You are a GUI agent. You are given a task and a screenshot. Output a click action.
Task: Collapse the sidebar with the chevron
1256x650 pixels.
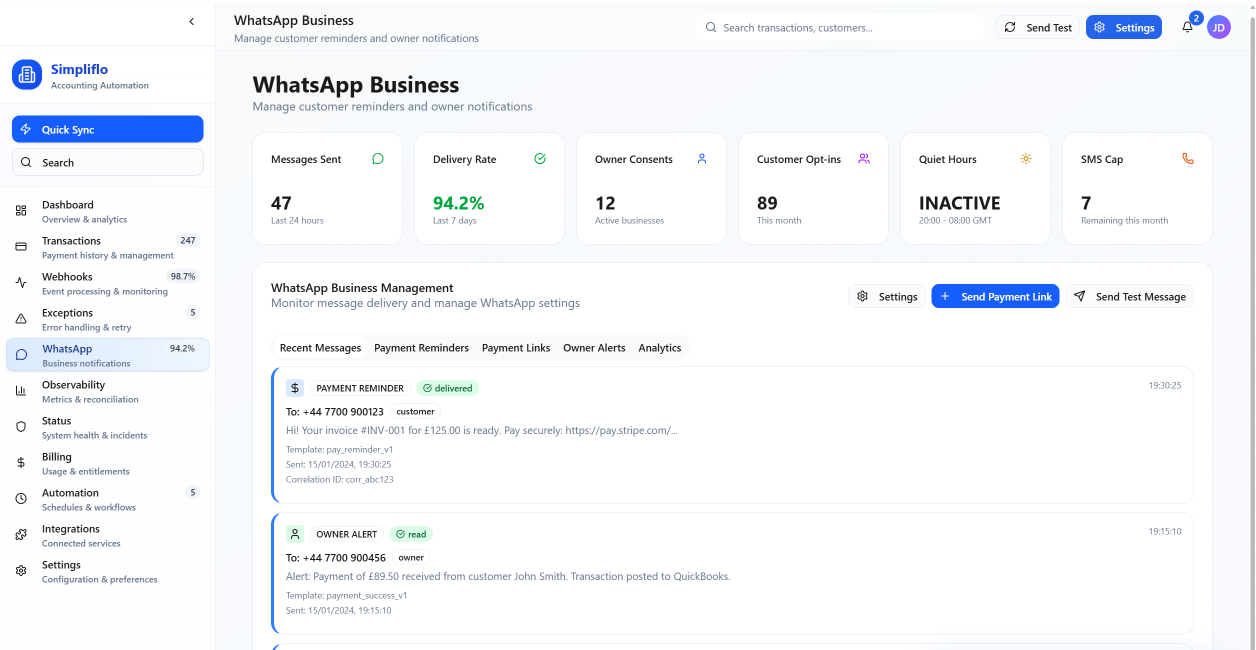point(192,21)
